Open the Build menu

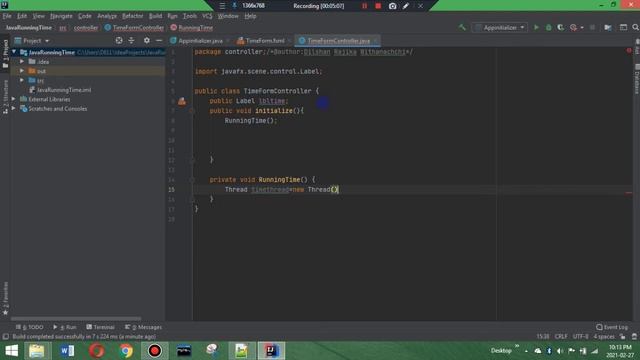click(x=155, y=16)
